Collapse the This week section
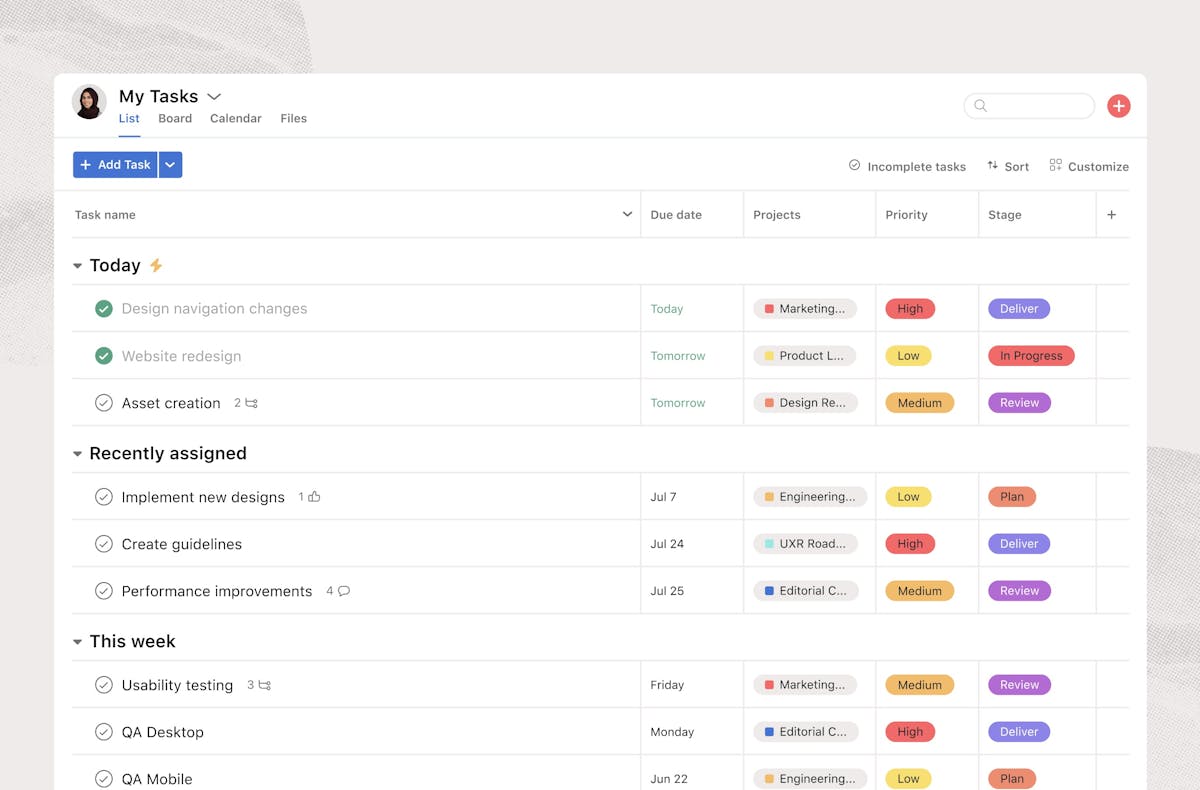 (77, 642)
